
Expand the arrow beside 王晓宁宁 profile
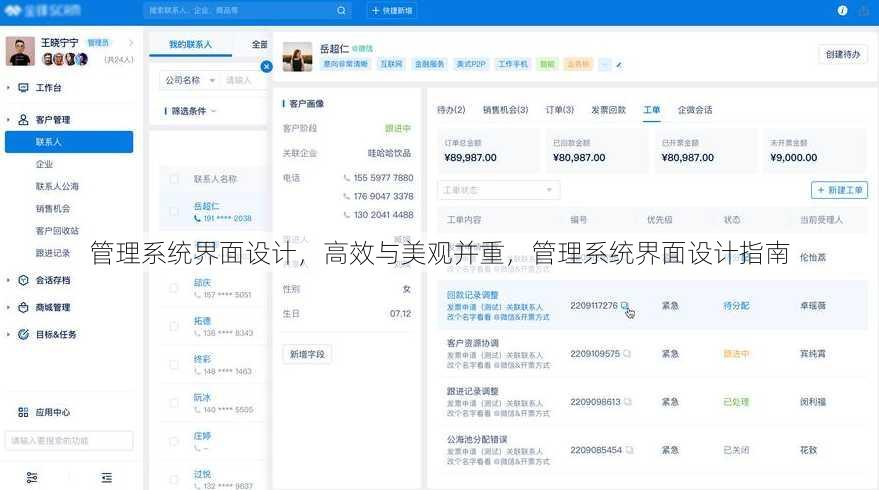[131, 43]
